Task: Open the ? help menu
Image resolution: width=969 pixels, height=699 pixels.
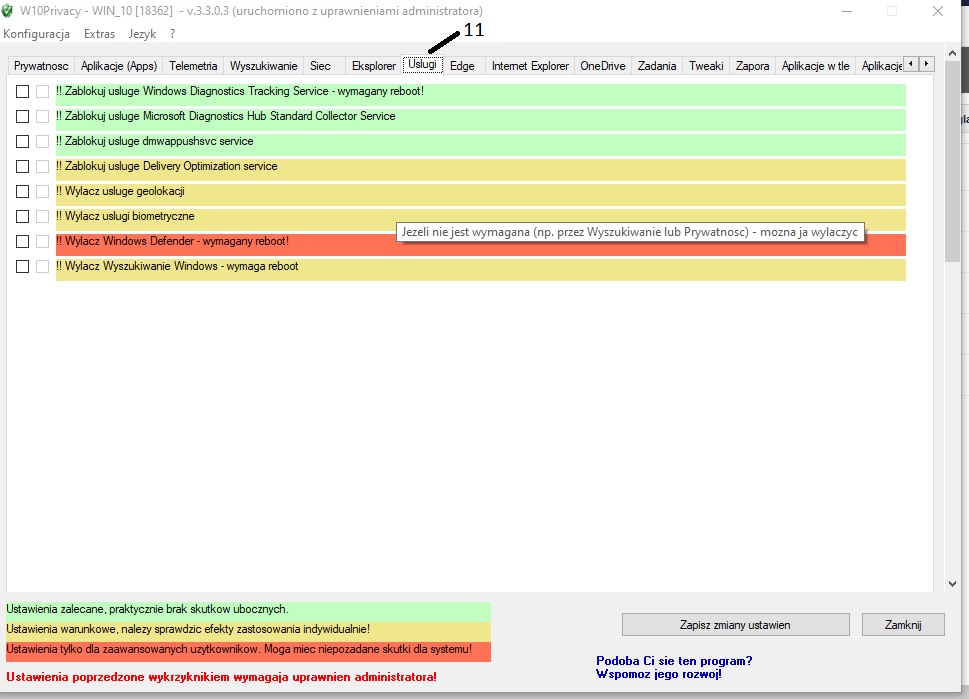Action: 172,34
